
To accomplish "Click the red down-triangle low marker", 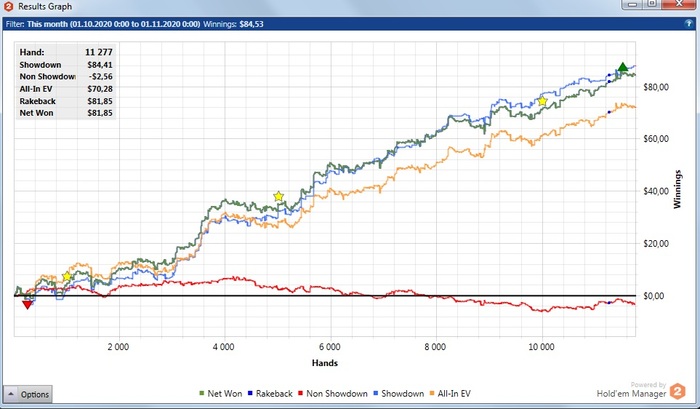I will click(27, 305).
